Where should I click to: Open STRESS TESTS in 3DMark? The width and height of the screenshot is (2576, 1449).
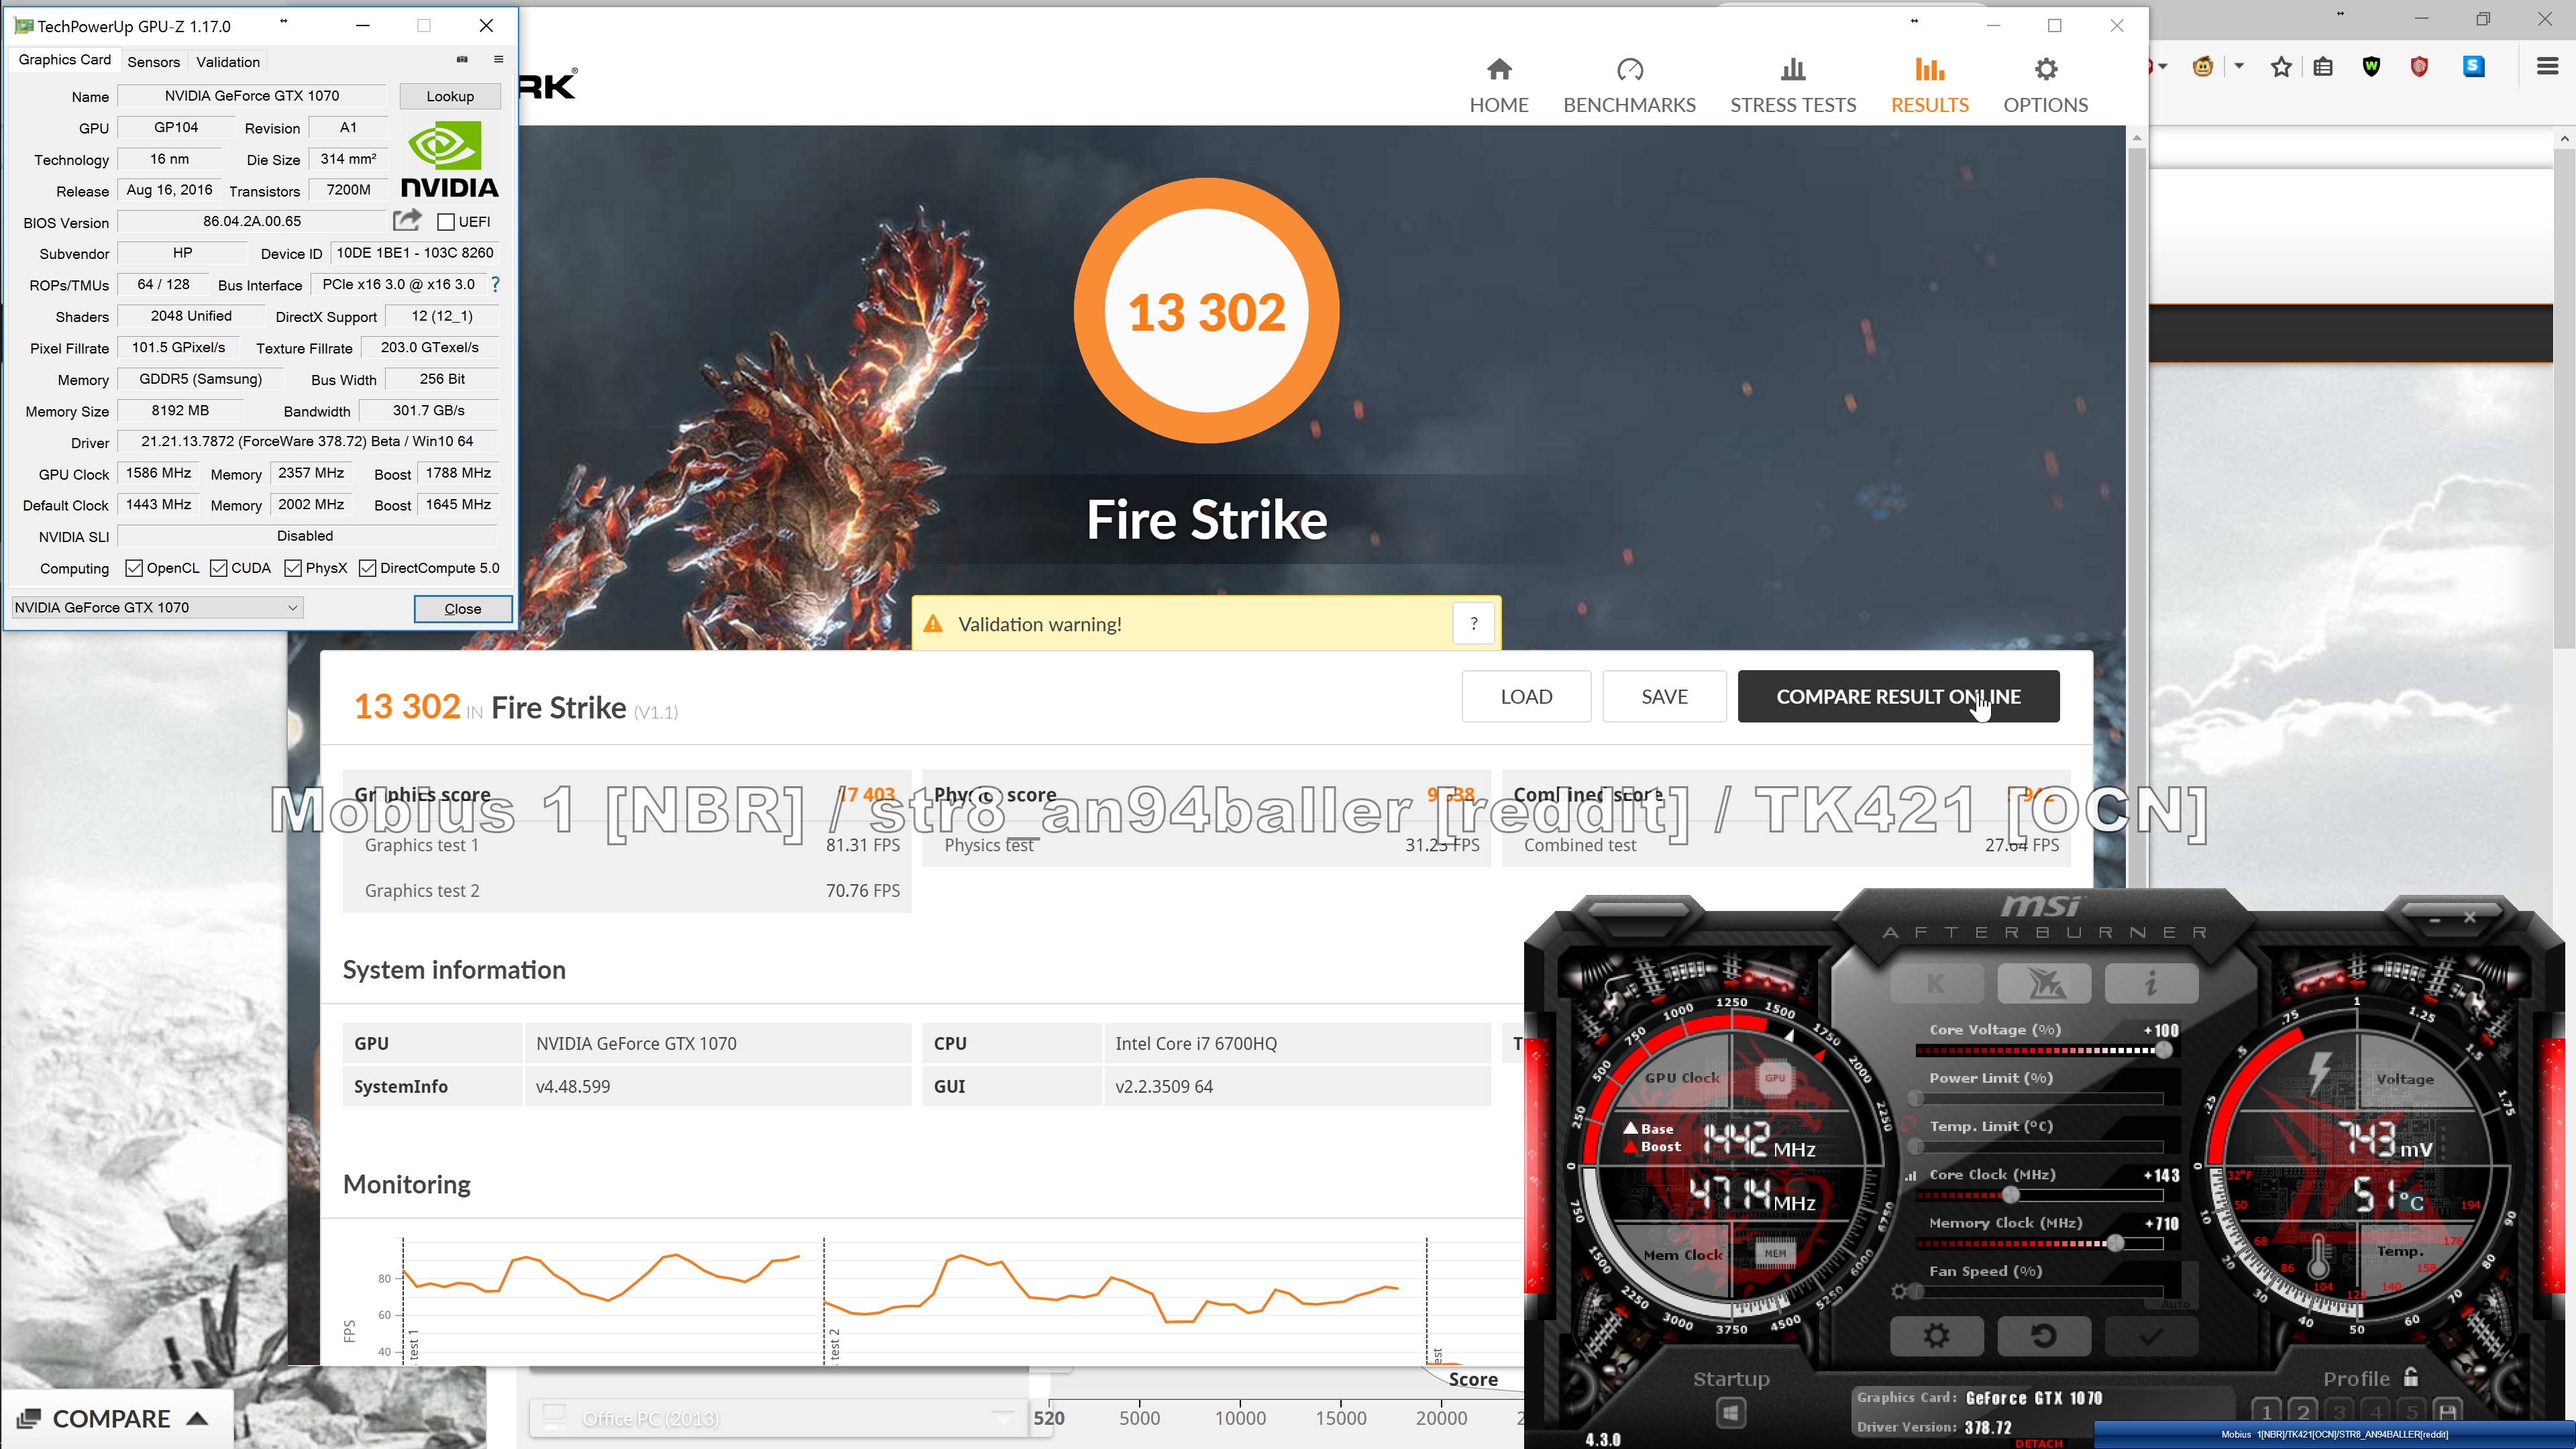tap(1792, 86)
